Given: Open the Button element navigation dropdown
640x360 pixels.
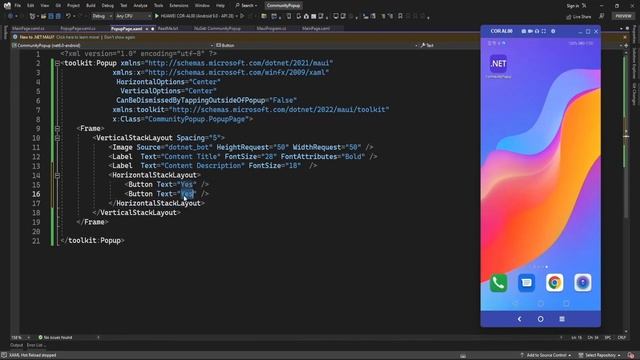Looking at the screenshot, I should (x=317, y=45).
